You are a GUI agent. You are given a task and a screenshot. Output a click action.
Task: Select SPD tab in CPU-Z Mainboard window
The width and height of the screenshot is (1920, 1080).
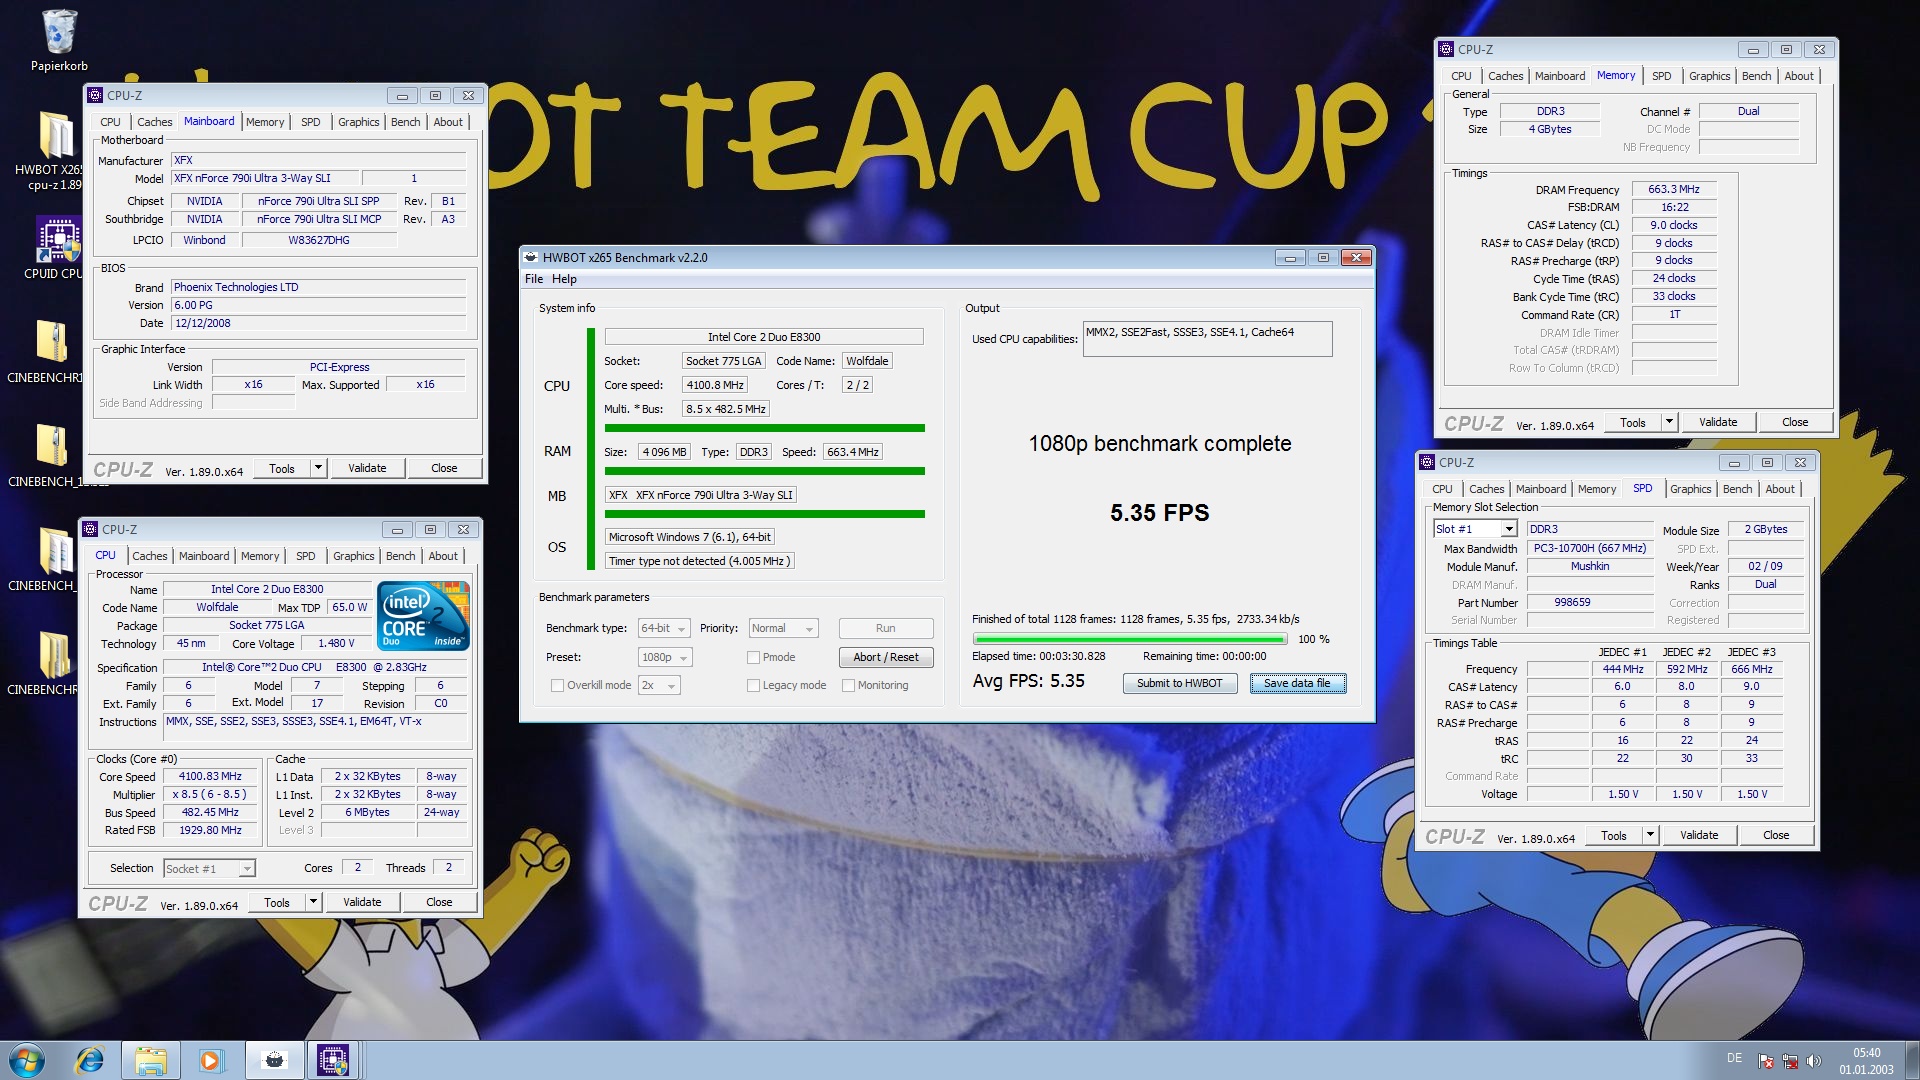[311, 122]
